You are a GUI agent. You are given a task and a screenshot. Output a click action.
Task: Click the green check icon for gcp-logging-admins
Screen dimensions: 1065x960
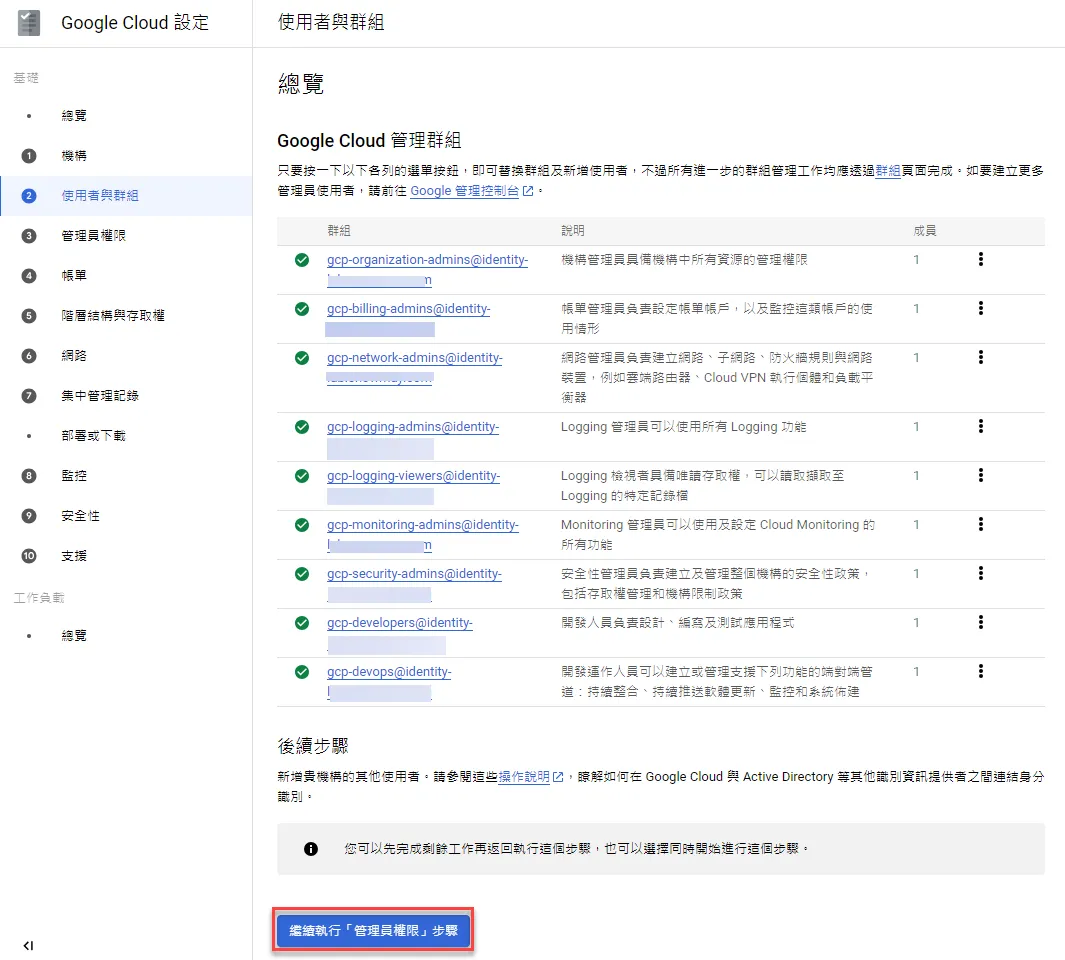click(x=302, y=427)
